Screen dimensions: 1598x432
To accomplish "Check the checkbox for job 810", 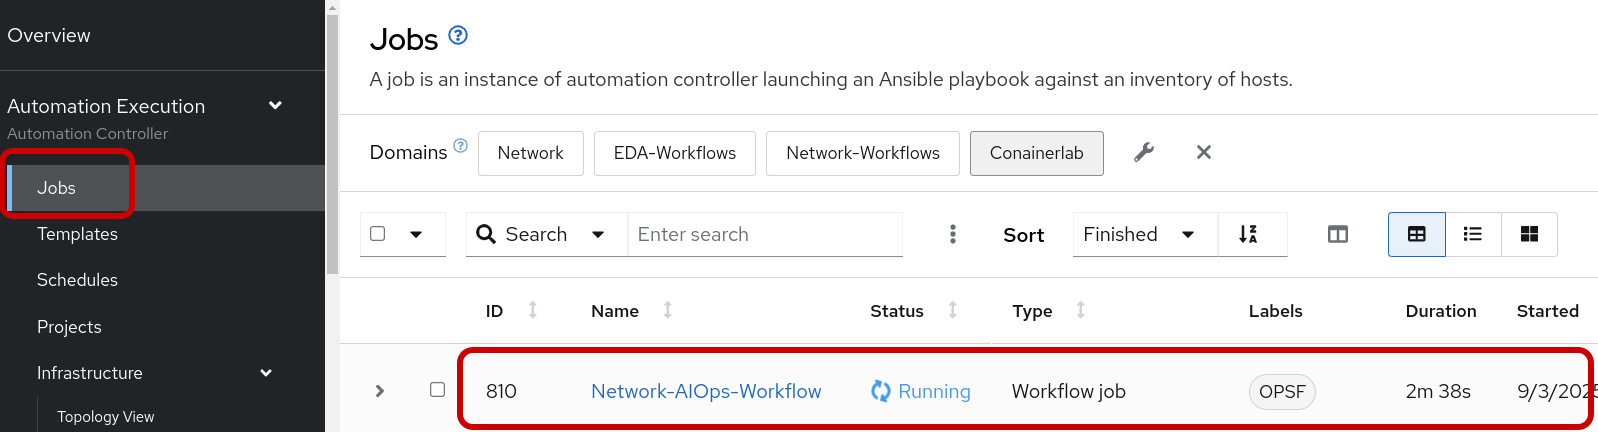I will 437,389.
